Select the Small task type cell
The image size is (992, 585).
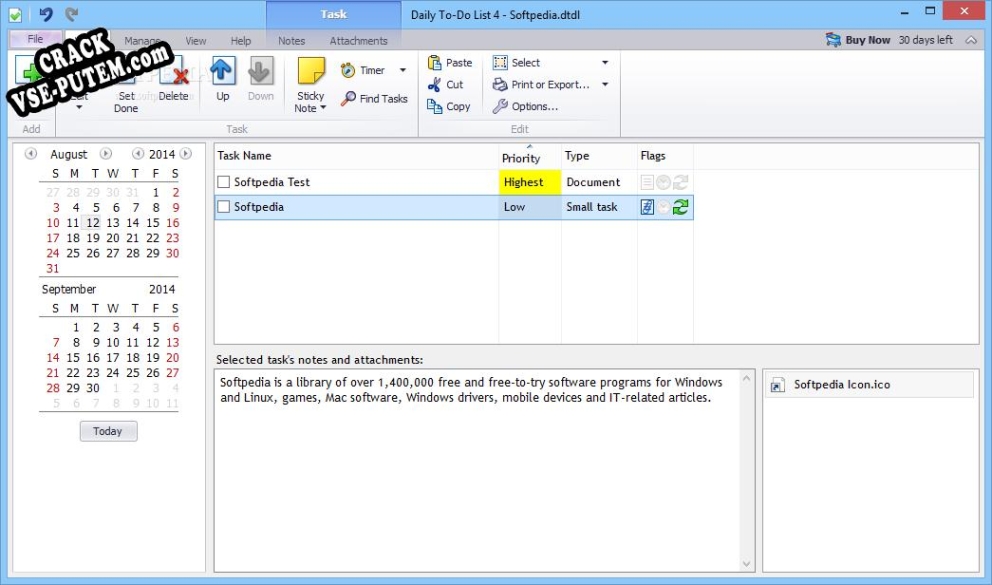[x=599, y=207]
